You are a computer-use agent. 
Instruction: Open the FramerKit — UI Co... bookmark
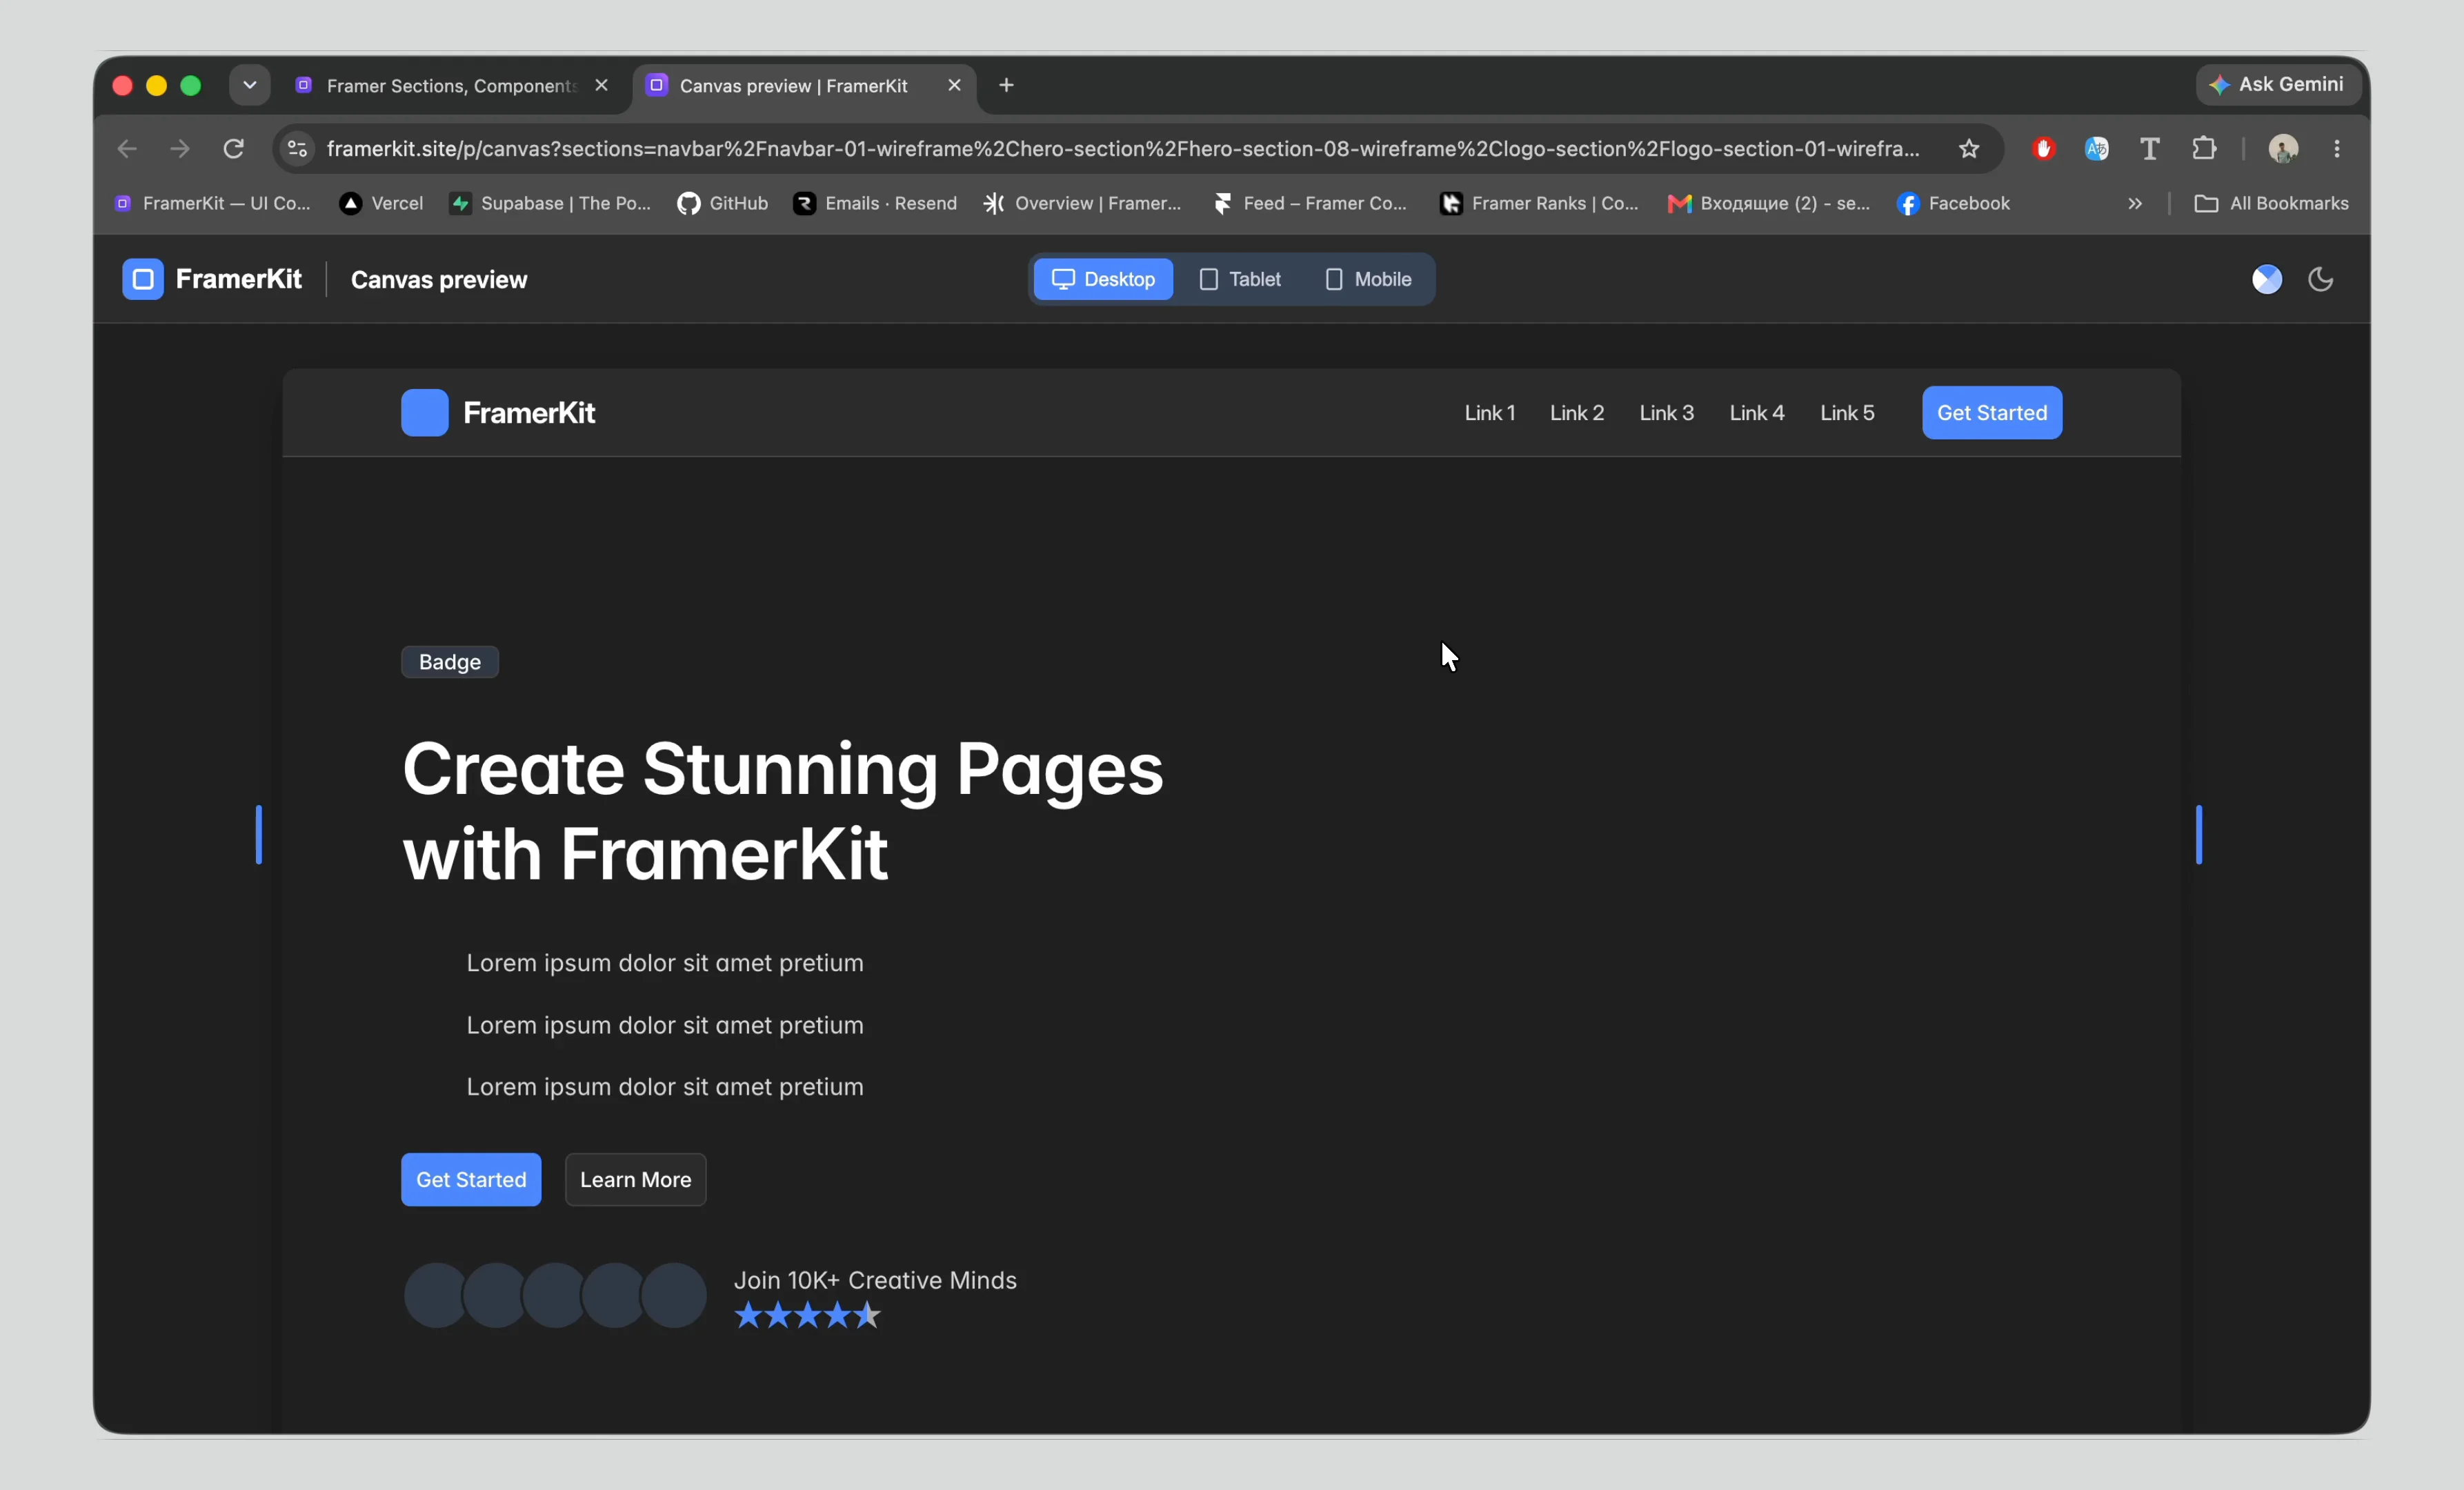click(x=213, y=203)
